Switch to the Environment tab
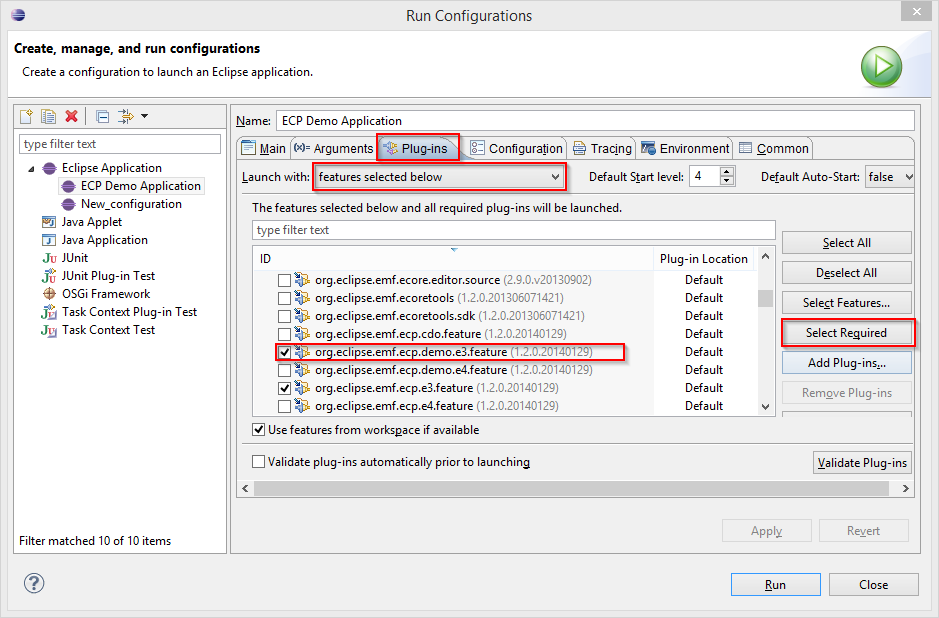The width and height of the screenshot is (939, 618). [685, 149]
